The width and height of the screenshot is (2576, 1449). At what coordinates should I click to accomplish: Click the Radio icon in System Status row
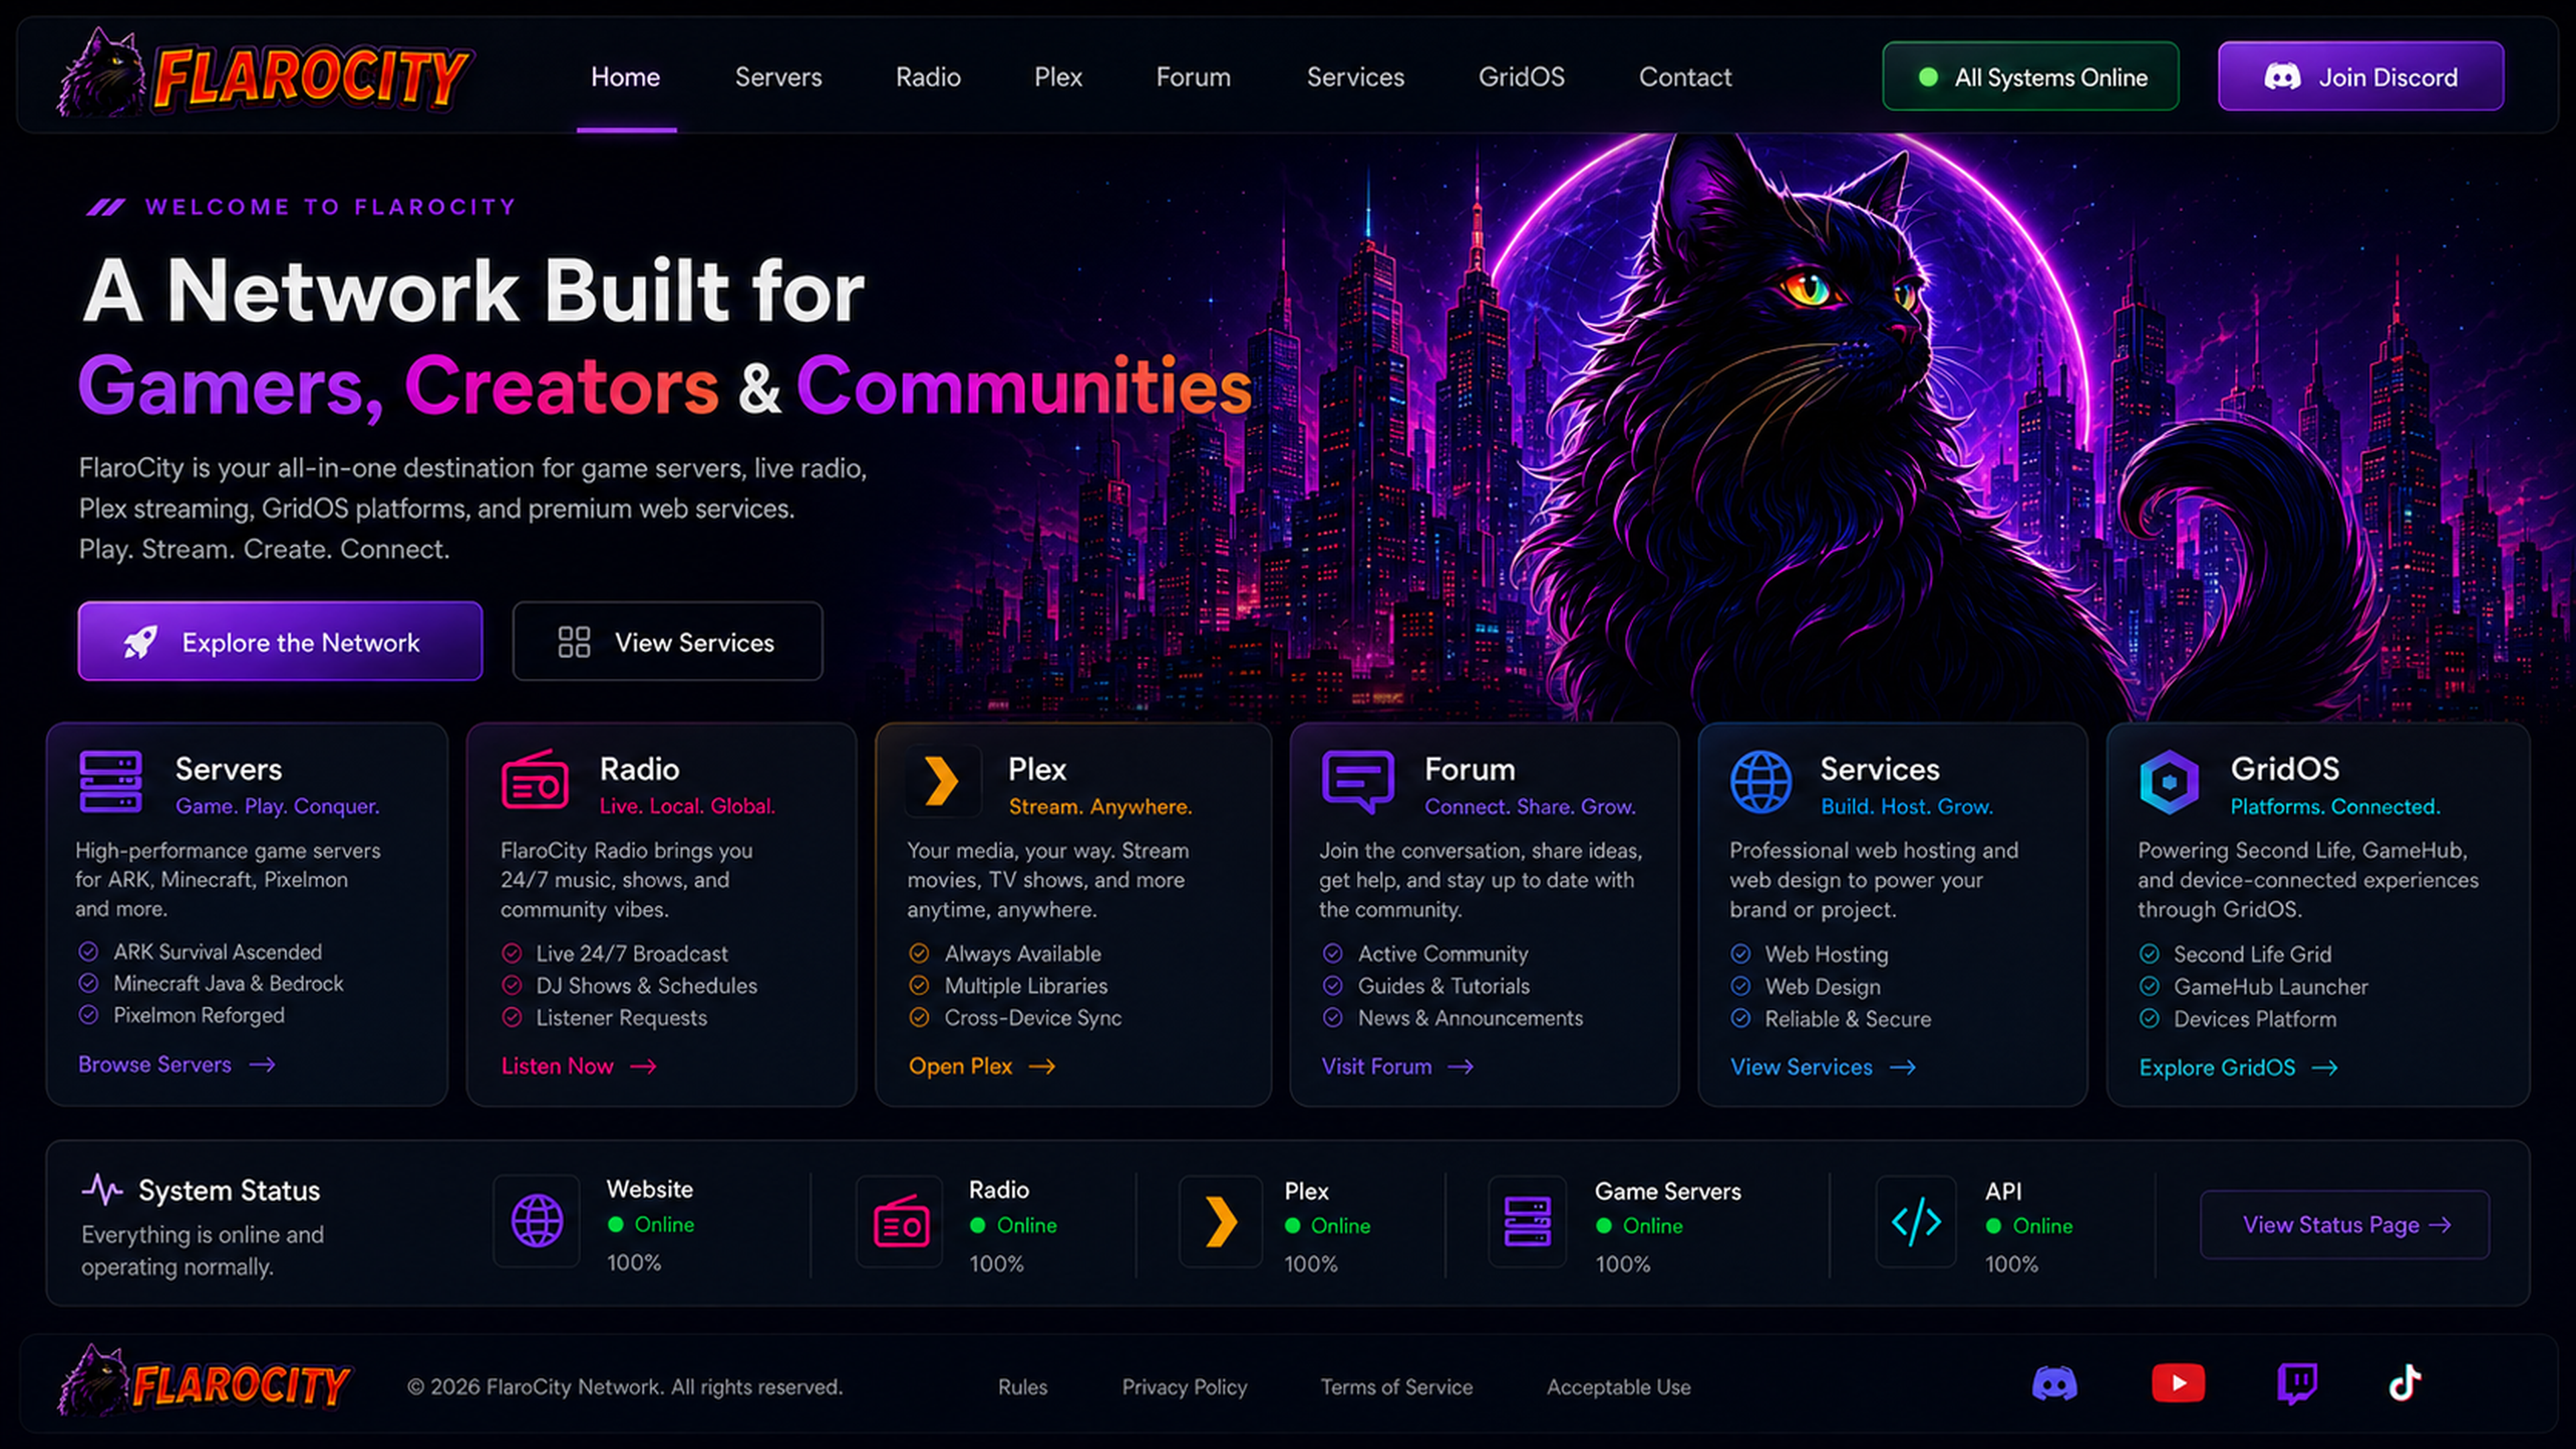(900, 1222)
